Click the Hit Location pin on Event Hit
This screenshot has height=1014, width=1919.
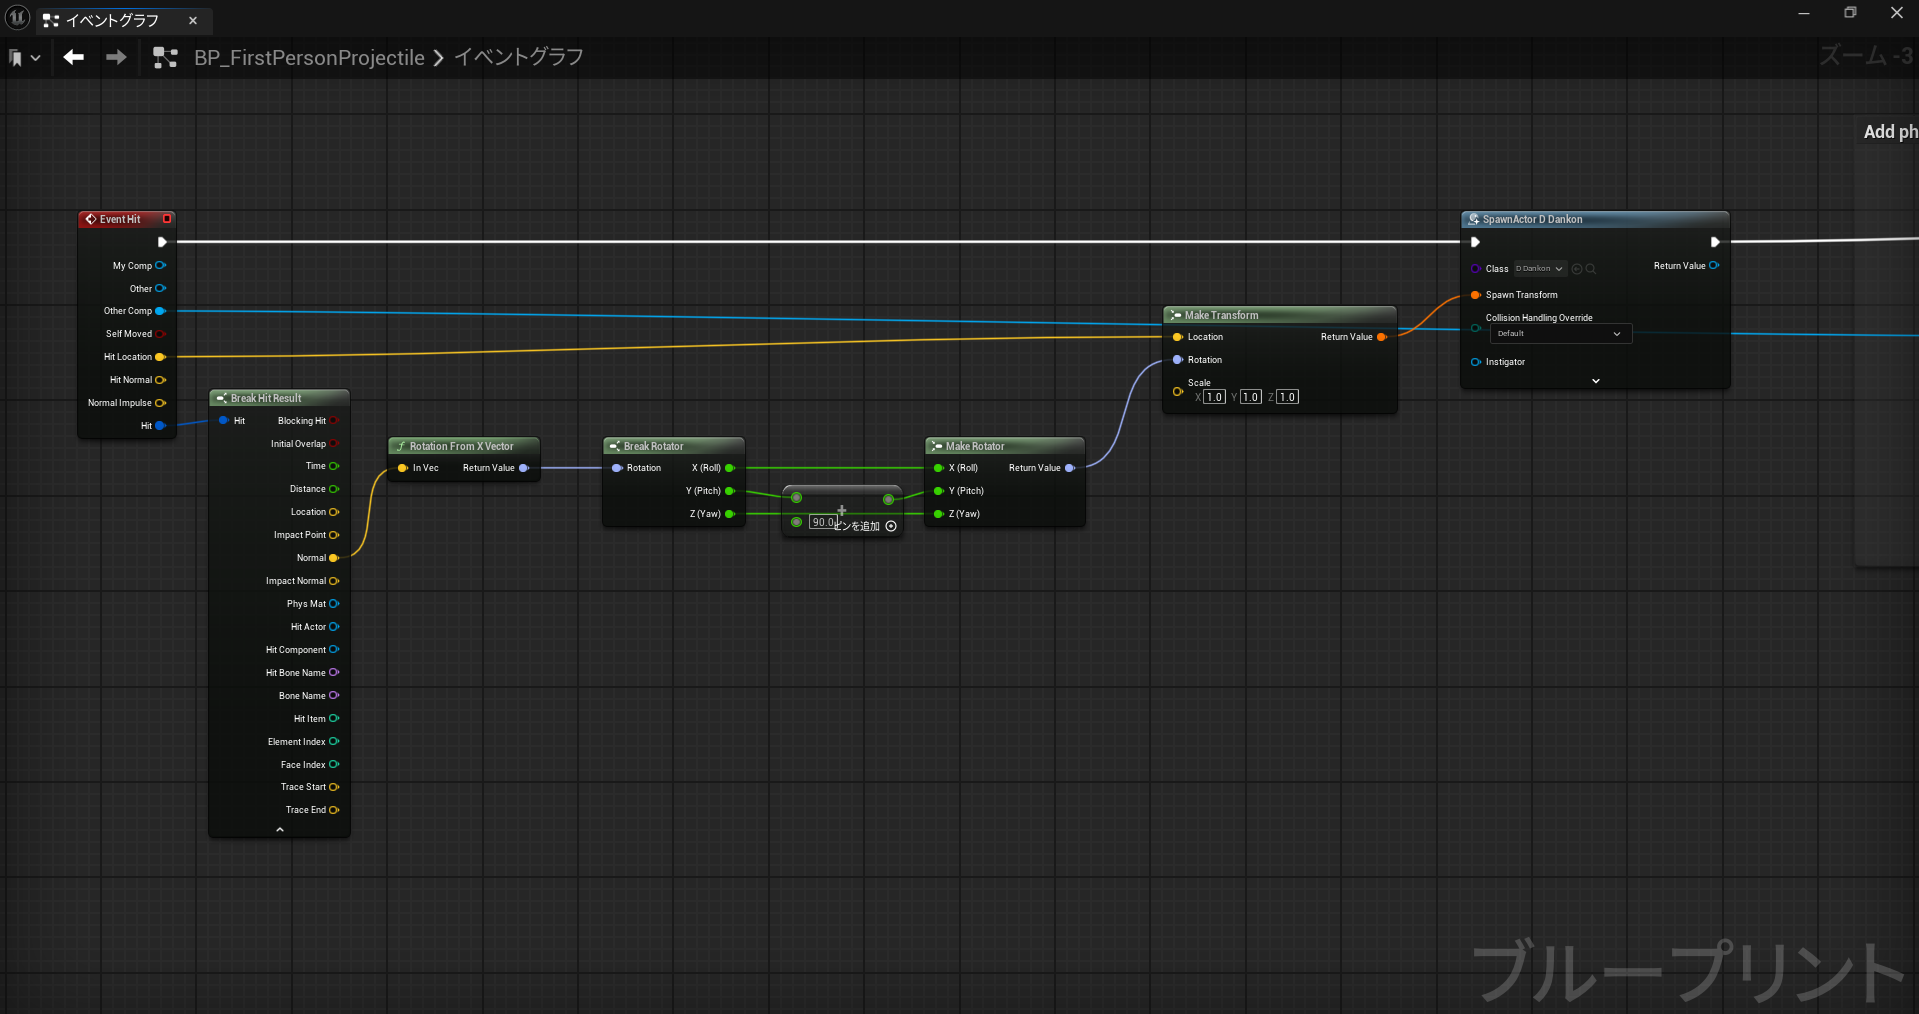(160, 357)
